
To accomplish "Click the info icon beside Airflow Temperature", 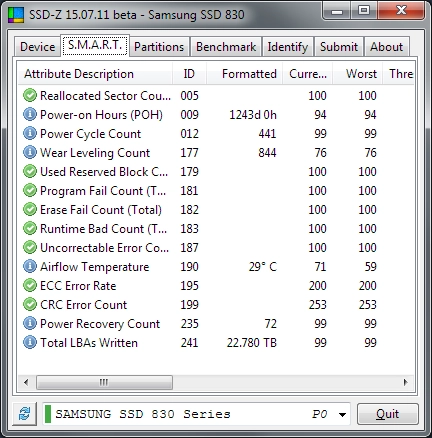I will coord(30,266).
